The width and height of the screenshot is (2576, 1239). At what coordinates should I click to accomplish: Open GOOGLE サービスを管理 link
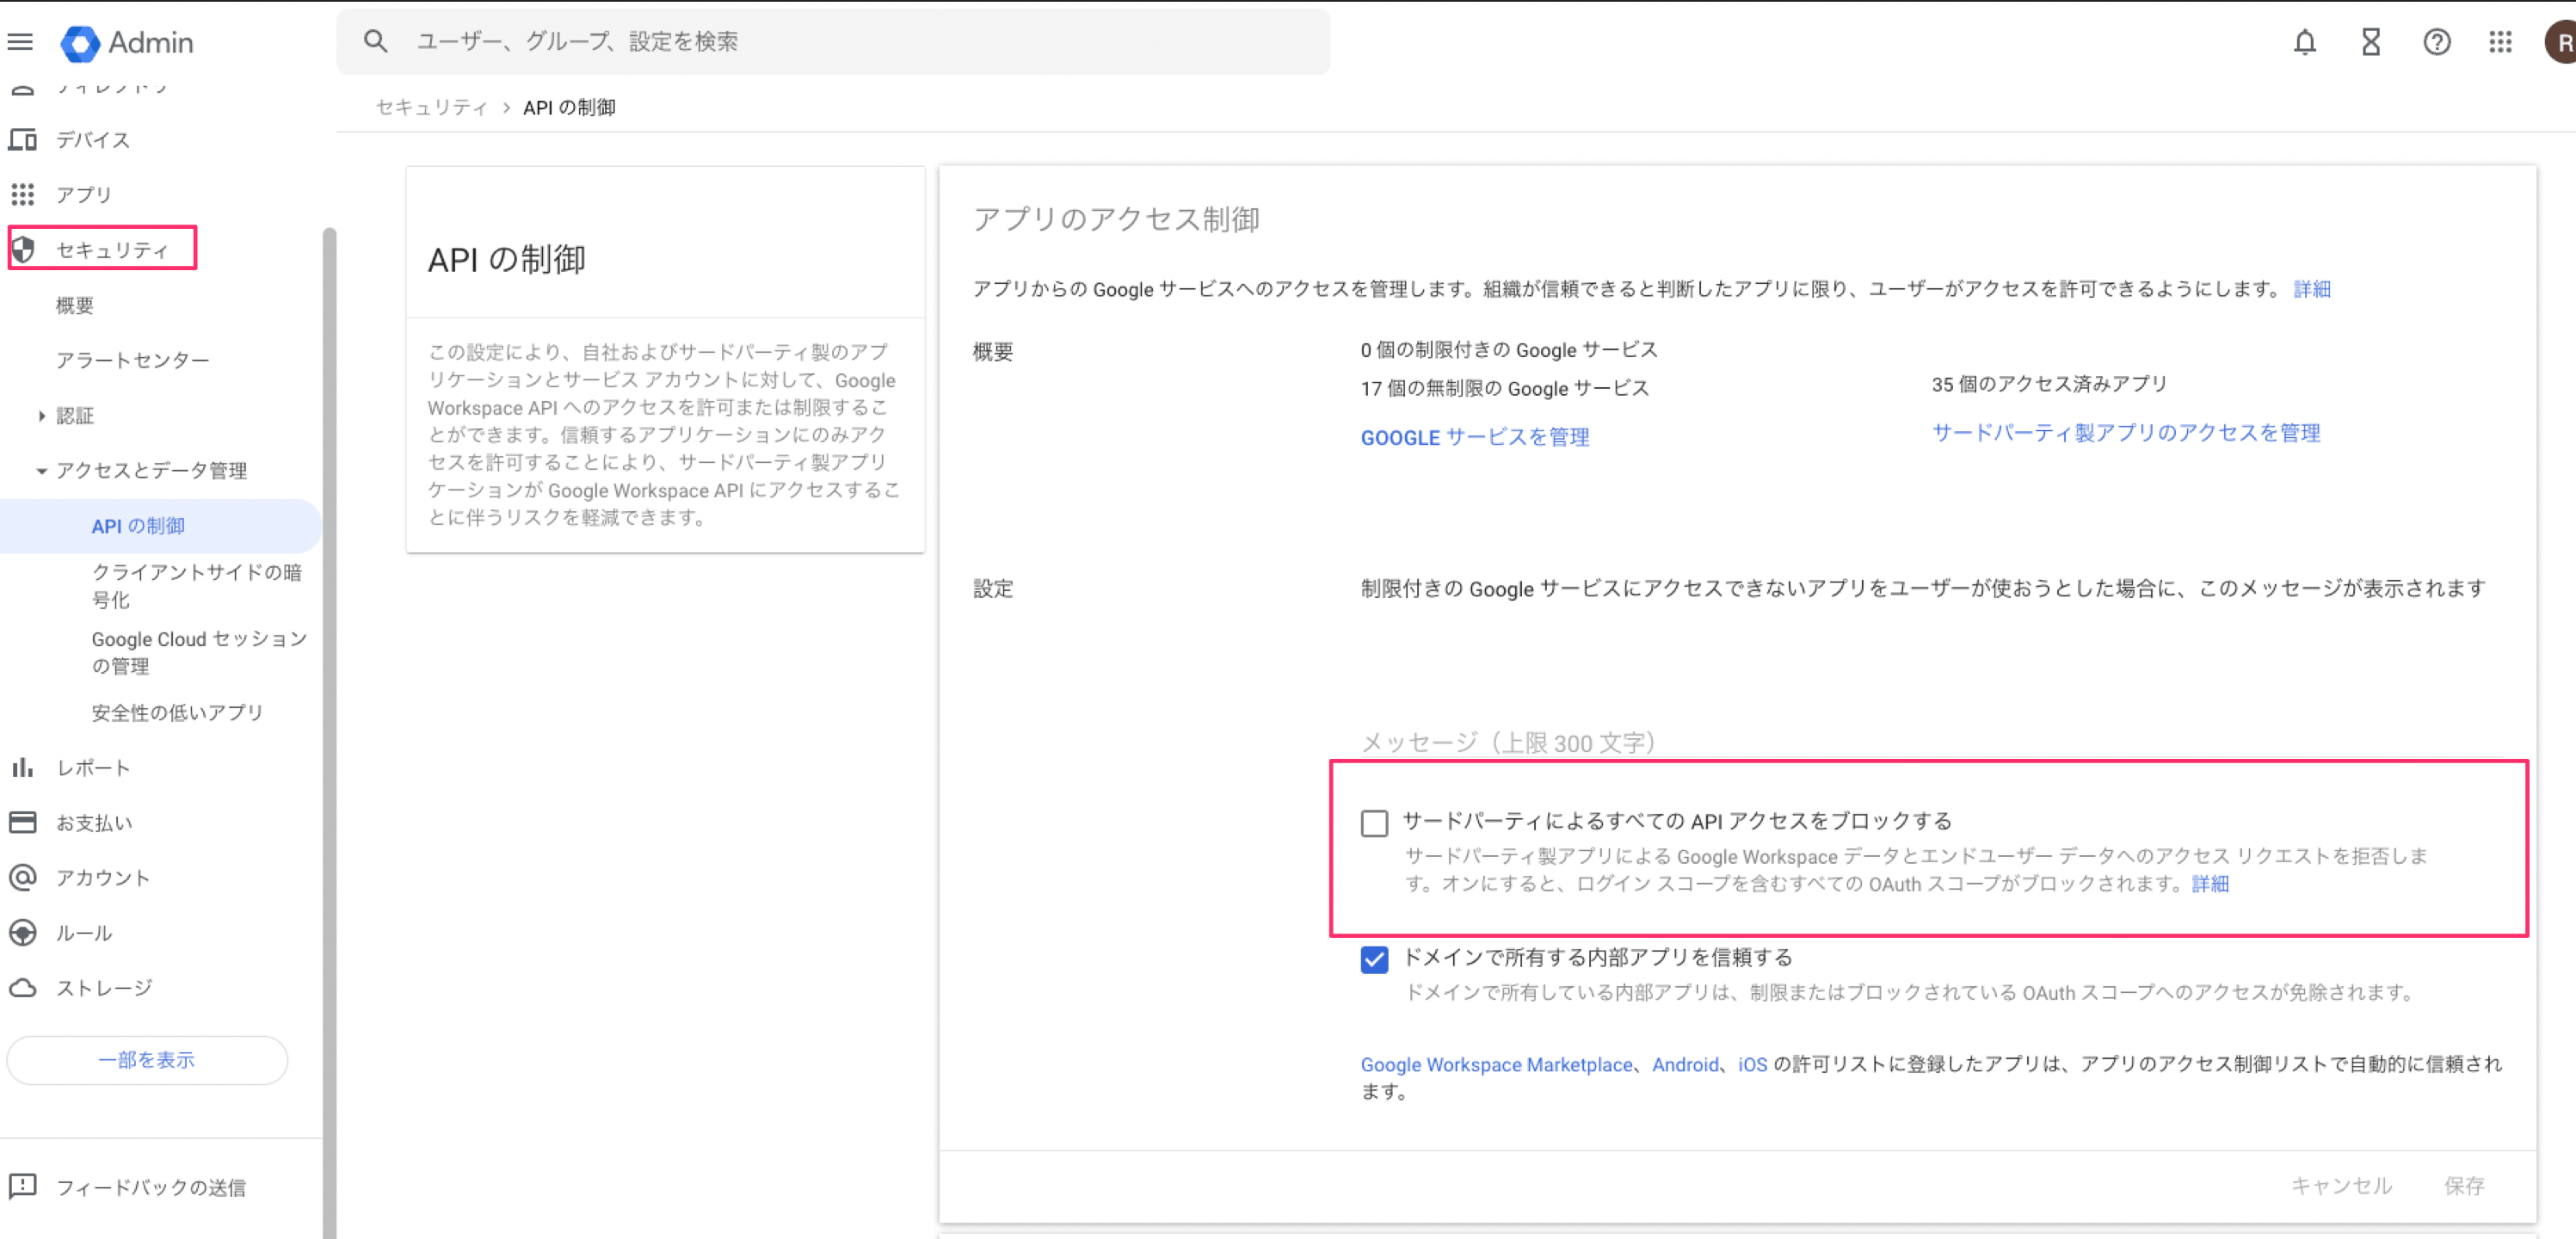pyautogui.click(x=1474, y=437)
